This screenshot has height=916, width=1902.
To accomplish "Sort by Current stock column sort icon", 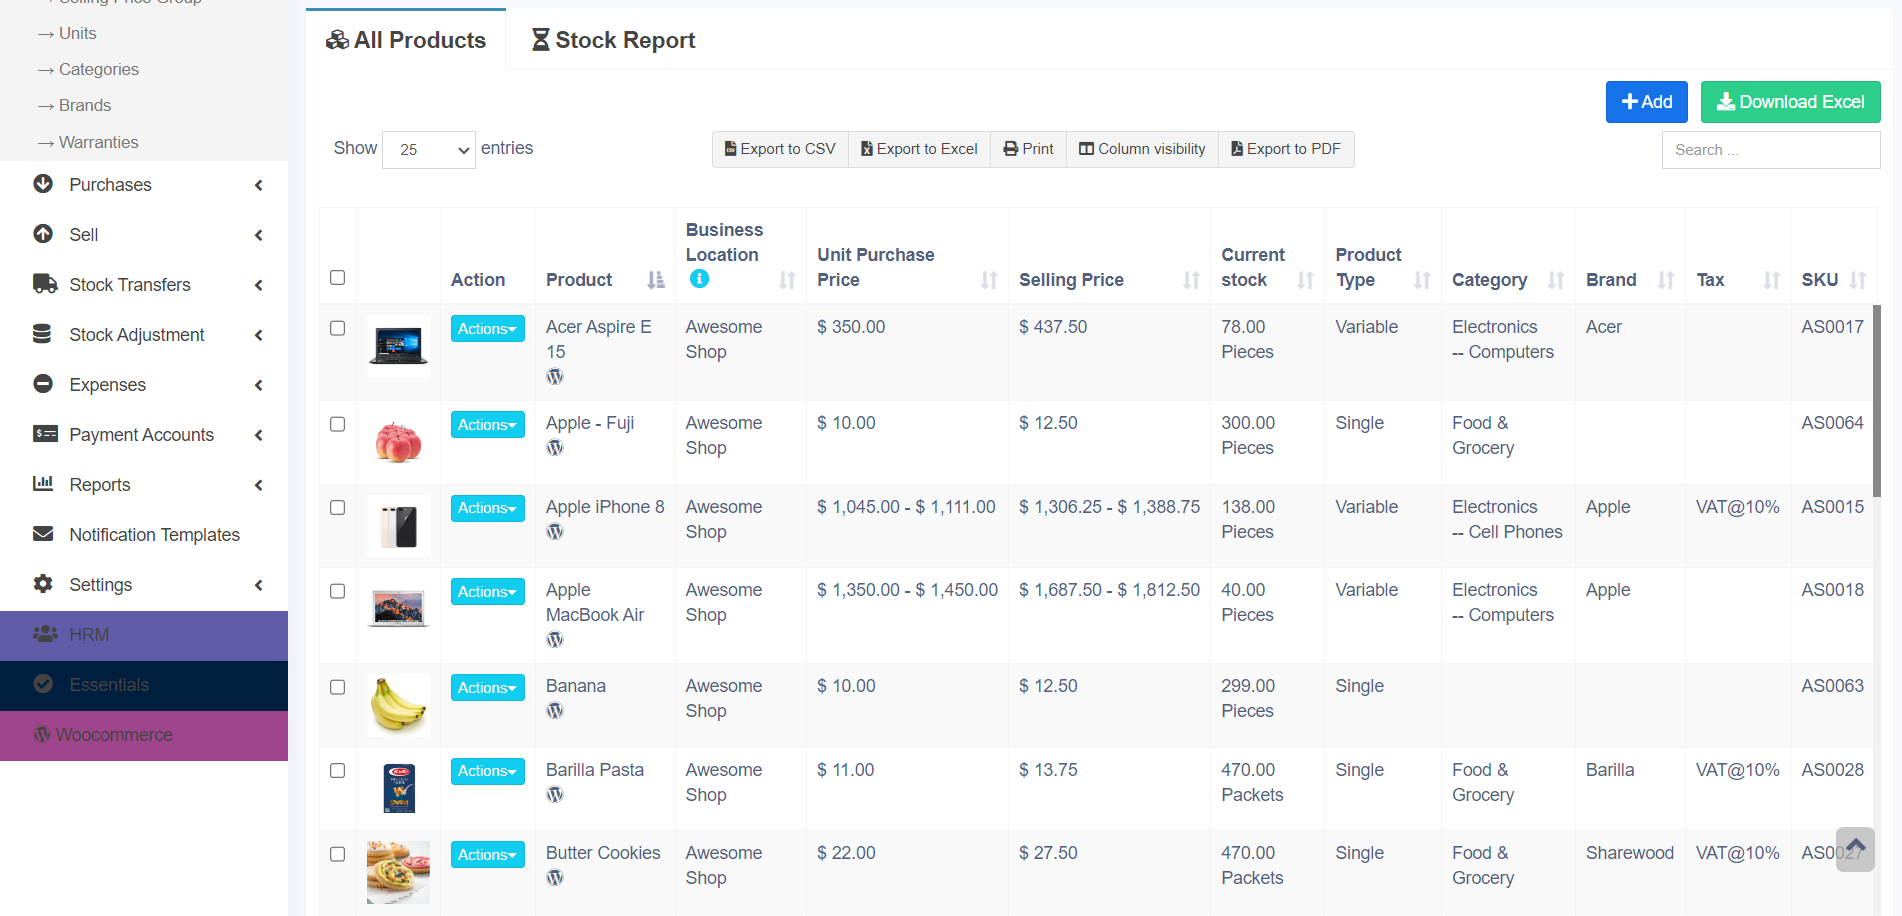I will (1306, 280).
